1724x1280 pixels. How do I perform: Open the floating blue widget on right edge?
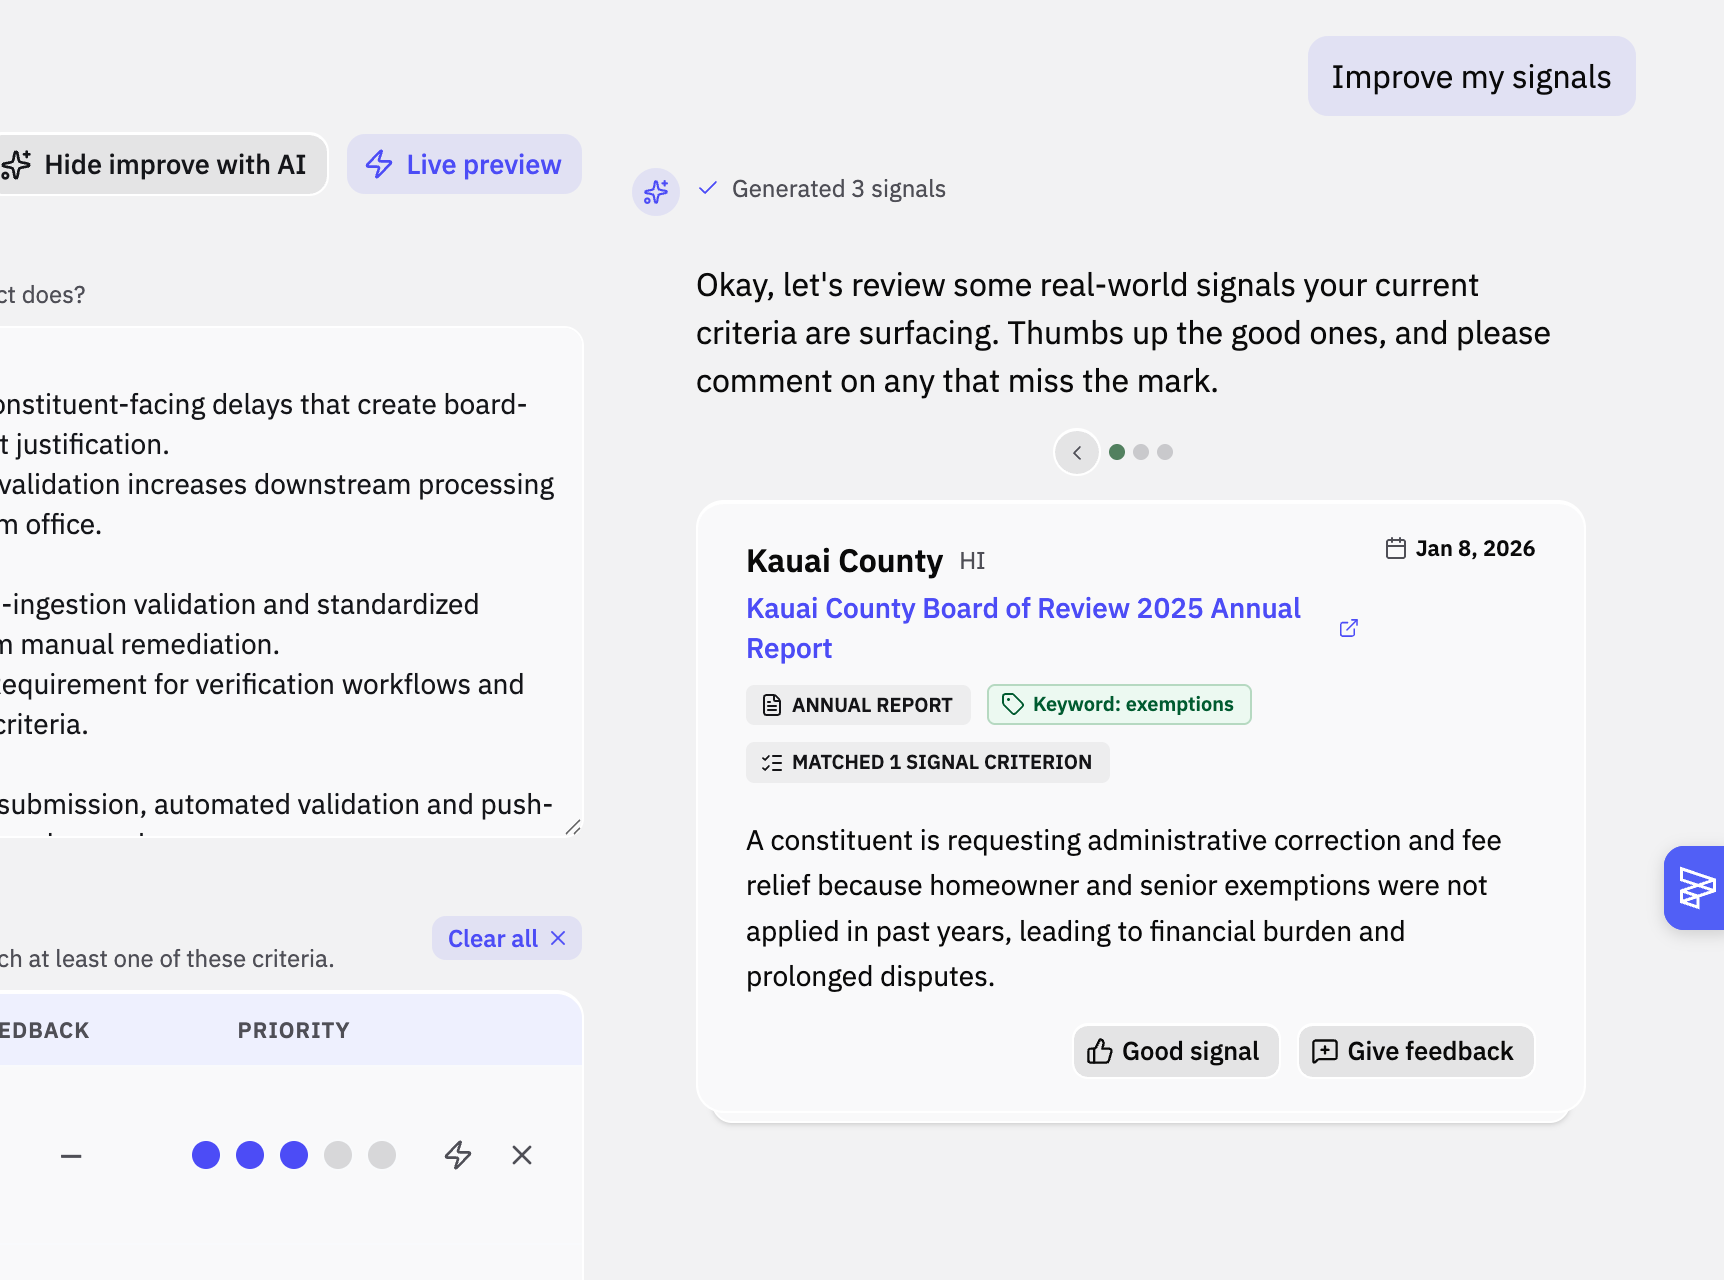click(x=1695, y=888)
